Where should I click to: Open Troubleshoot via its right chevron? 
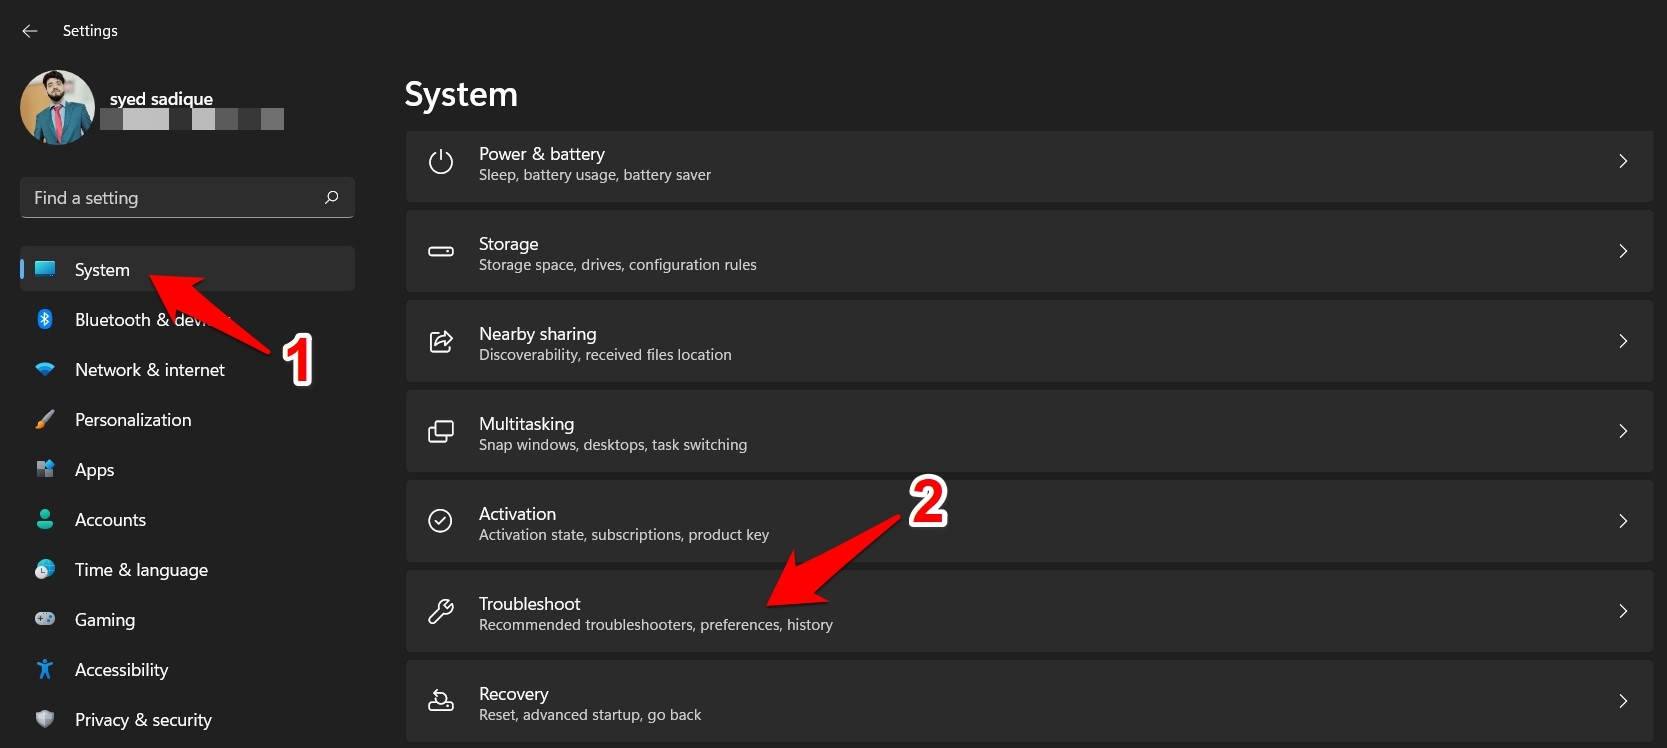[1623, 611]
